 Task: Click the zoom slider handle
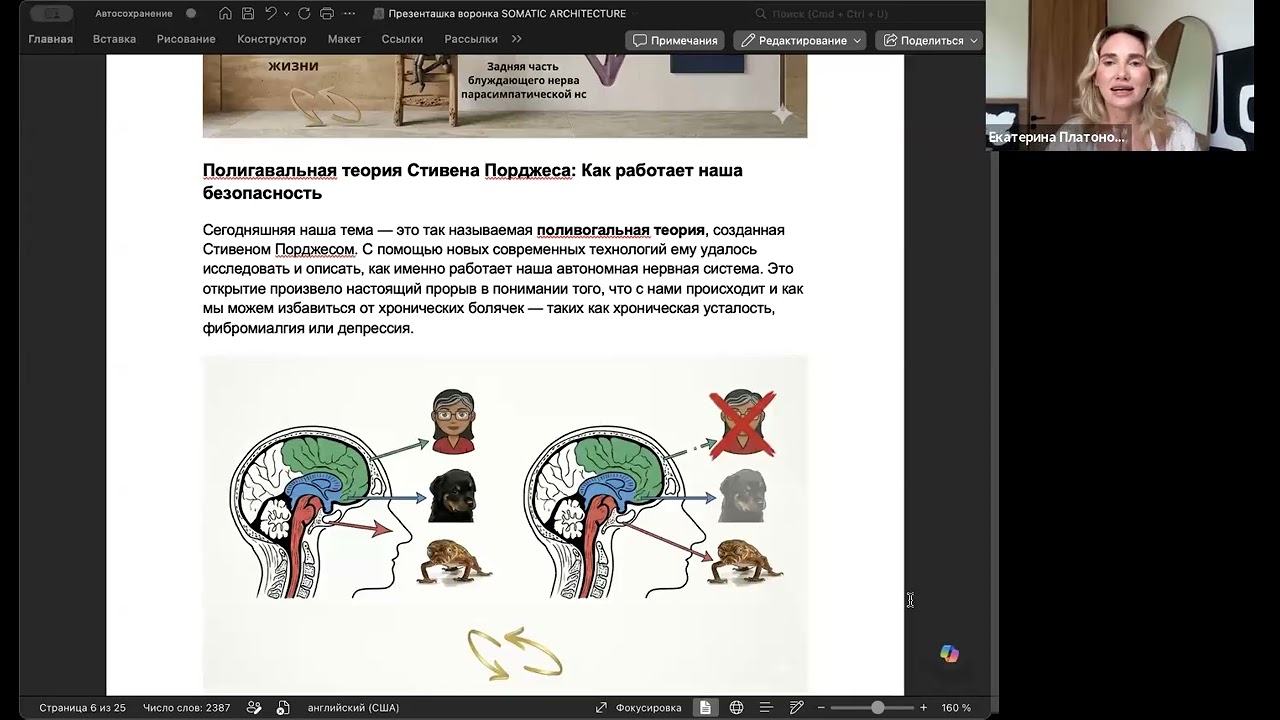tap(877, 707)
